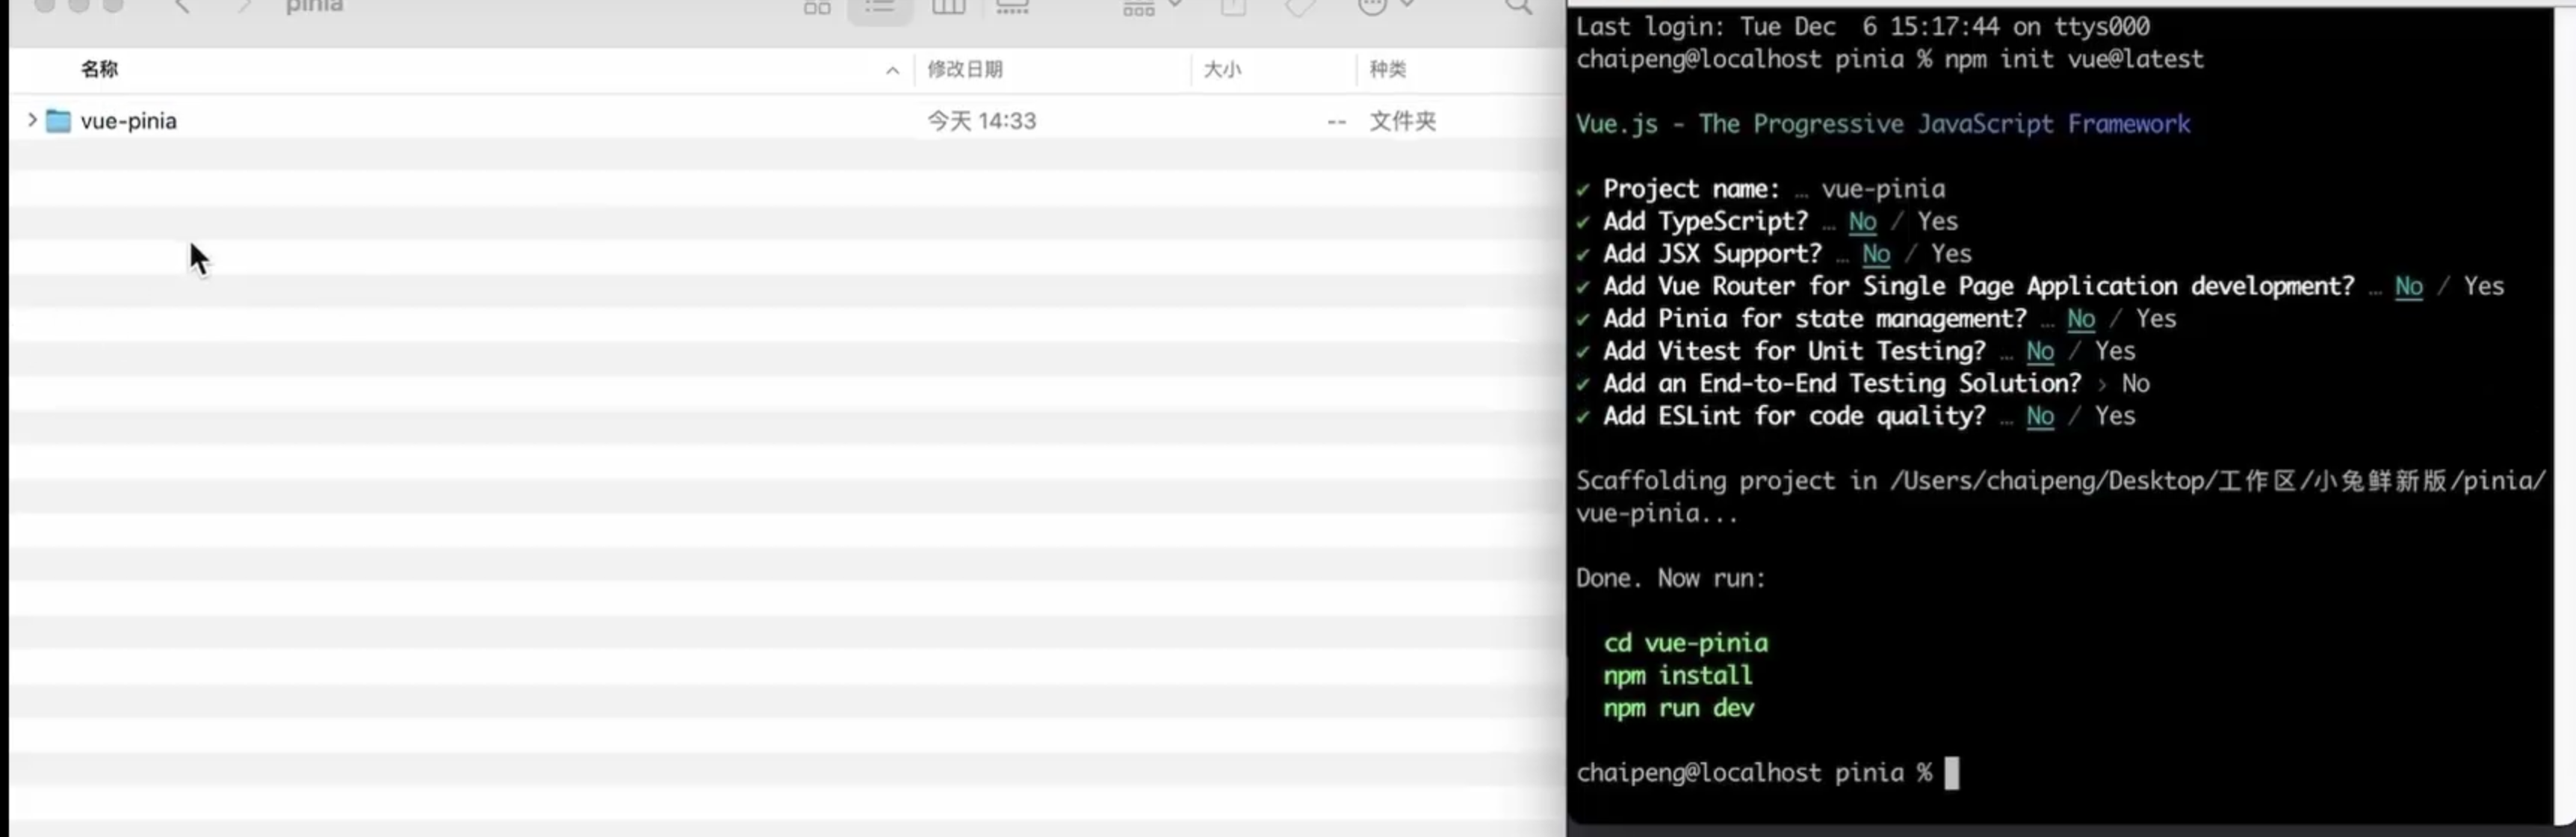Image resolution: width=2576 pixels, height=837 pixels.
Task: Expand the vue-pinia folder chevron
Action: click(32, 121)
